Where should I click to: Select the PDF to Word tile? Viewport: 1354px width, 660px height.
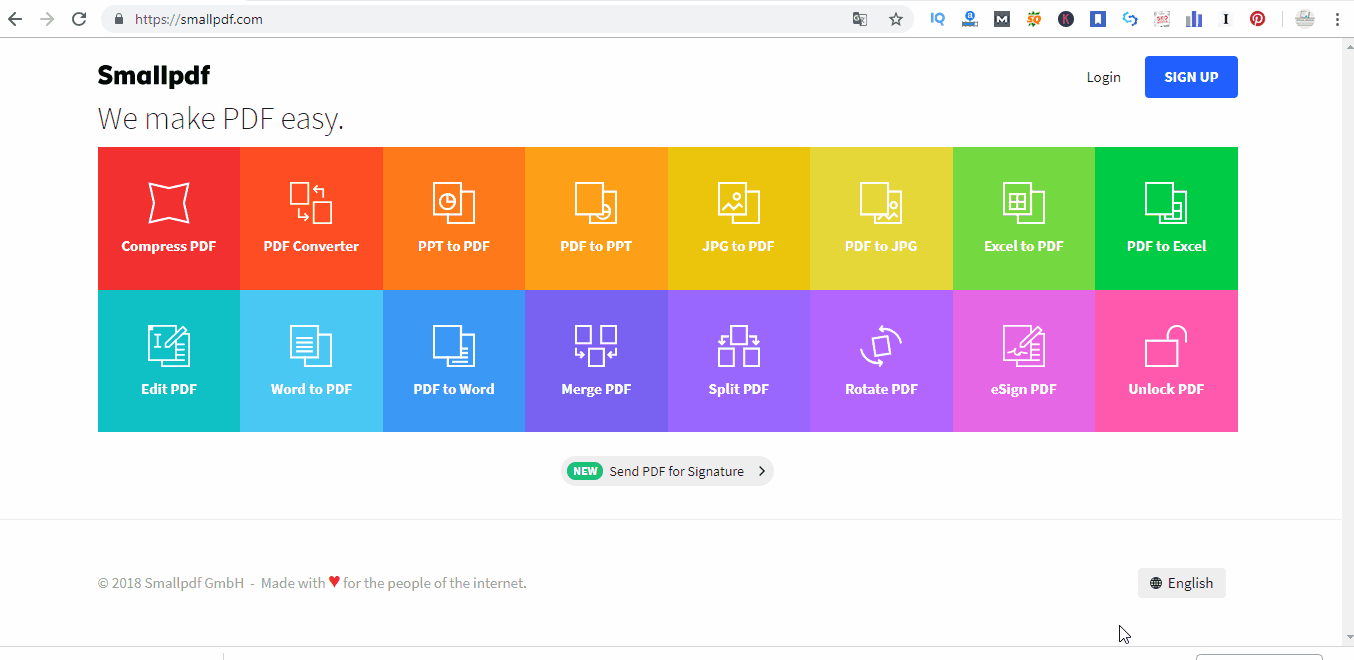[x=454, y=361]
